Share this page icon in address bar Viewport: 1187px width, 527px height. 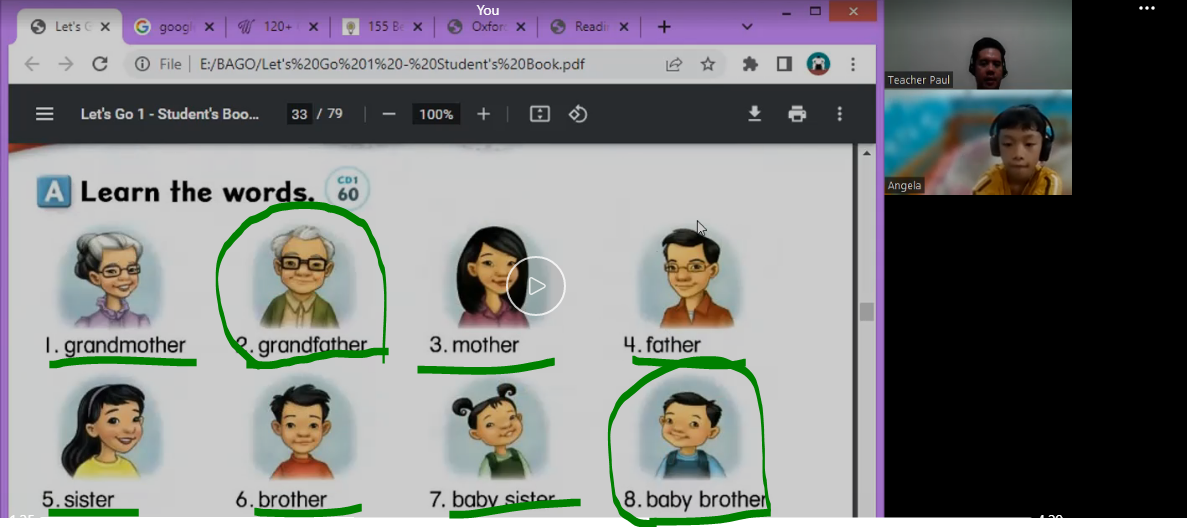pyautogui.click(x=674, y=64)
